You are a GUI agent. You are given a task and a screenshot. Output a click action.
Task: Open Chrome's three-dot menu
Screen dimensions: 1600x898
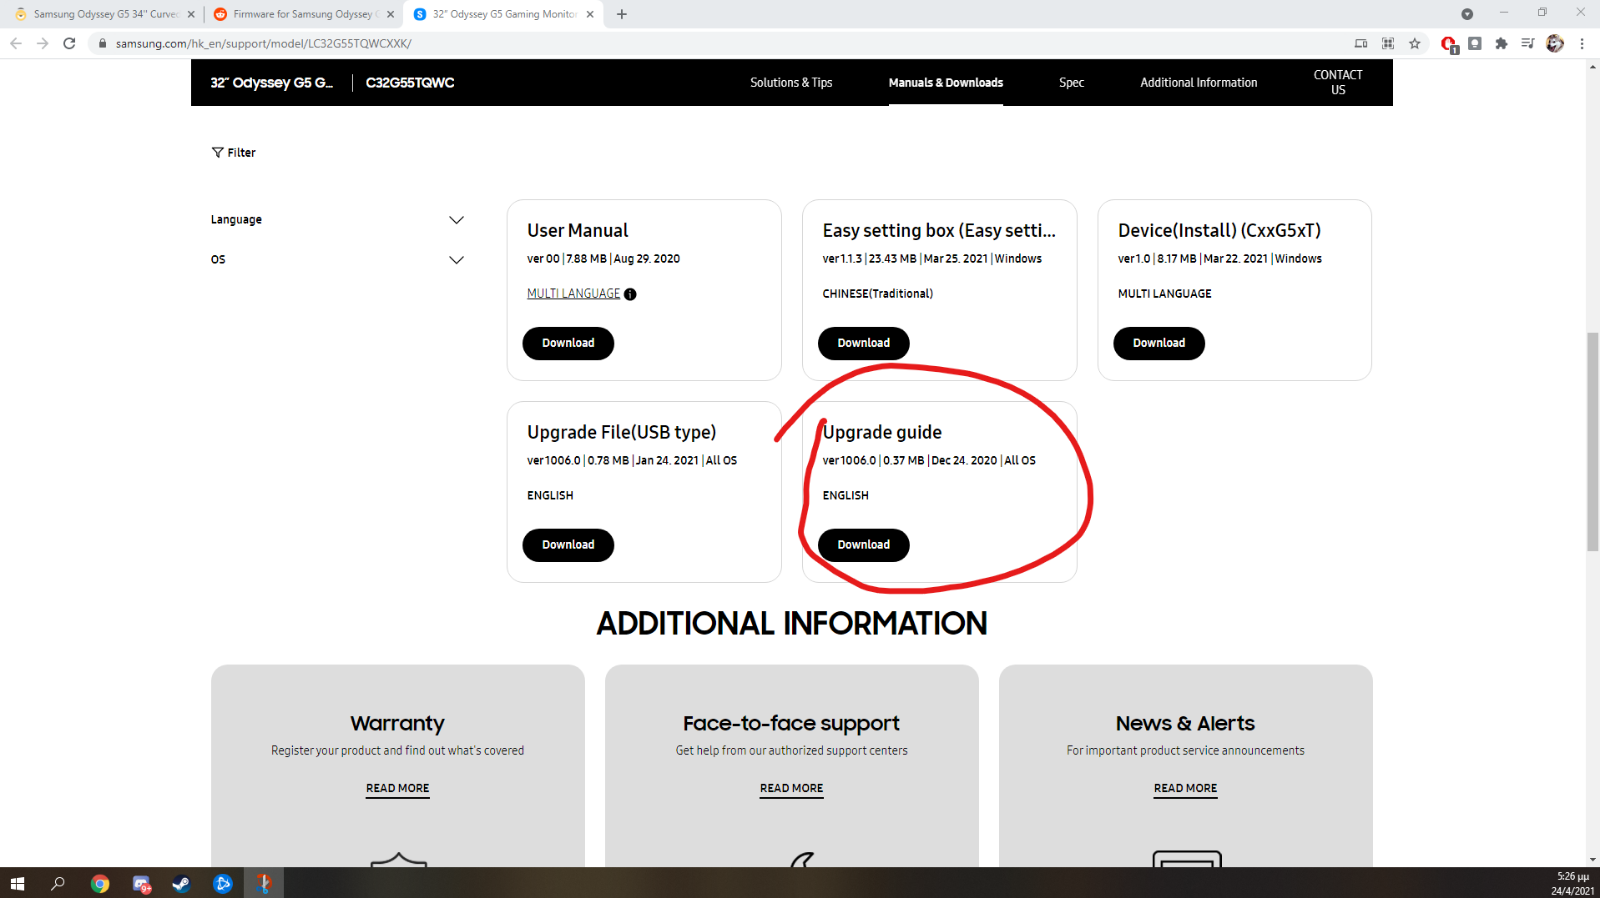click(x=1582, y=43)
